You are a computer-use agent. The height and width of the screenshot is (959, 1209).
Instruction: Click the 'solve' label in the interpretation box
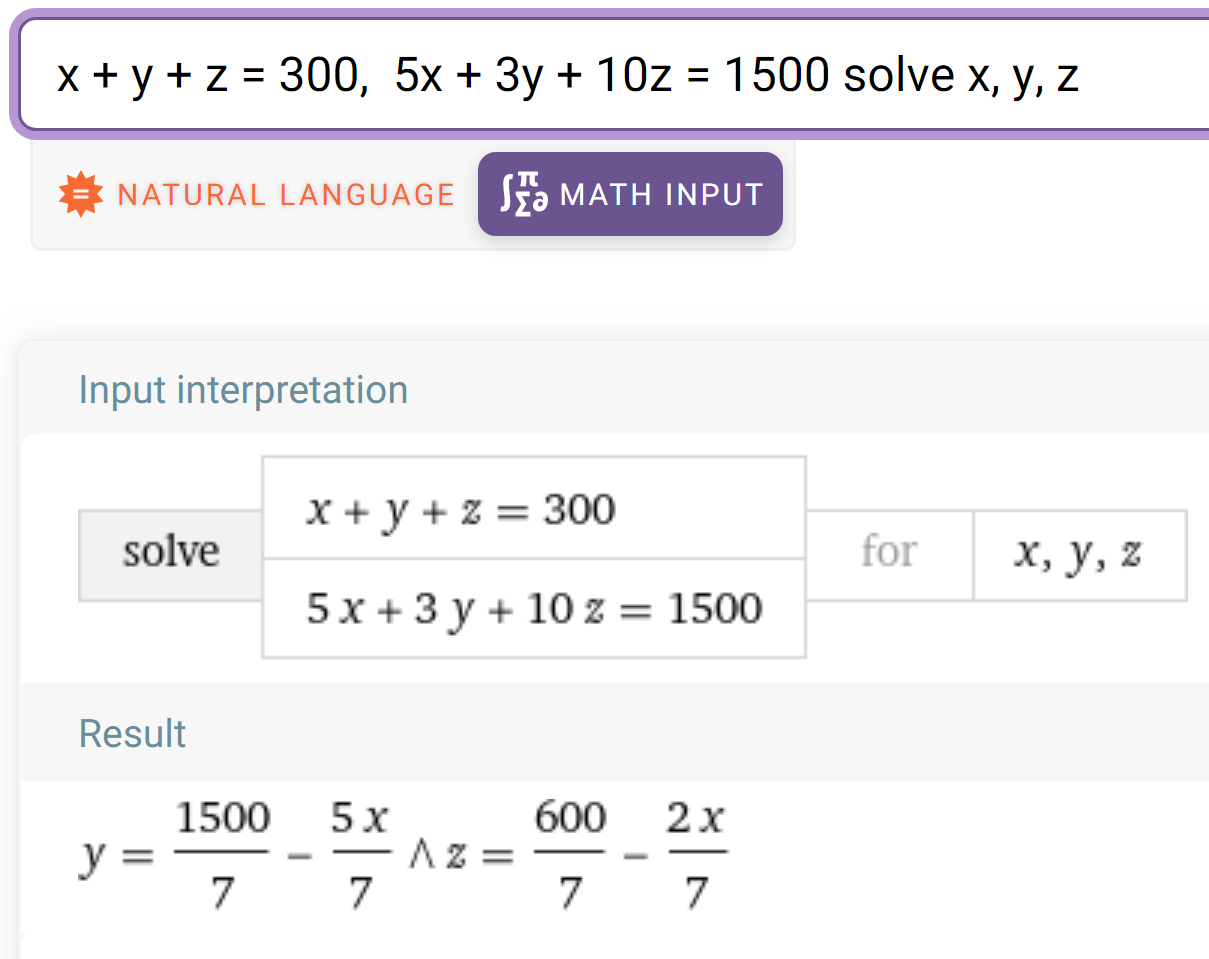pos(171,550)
